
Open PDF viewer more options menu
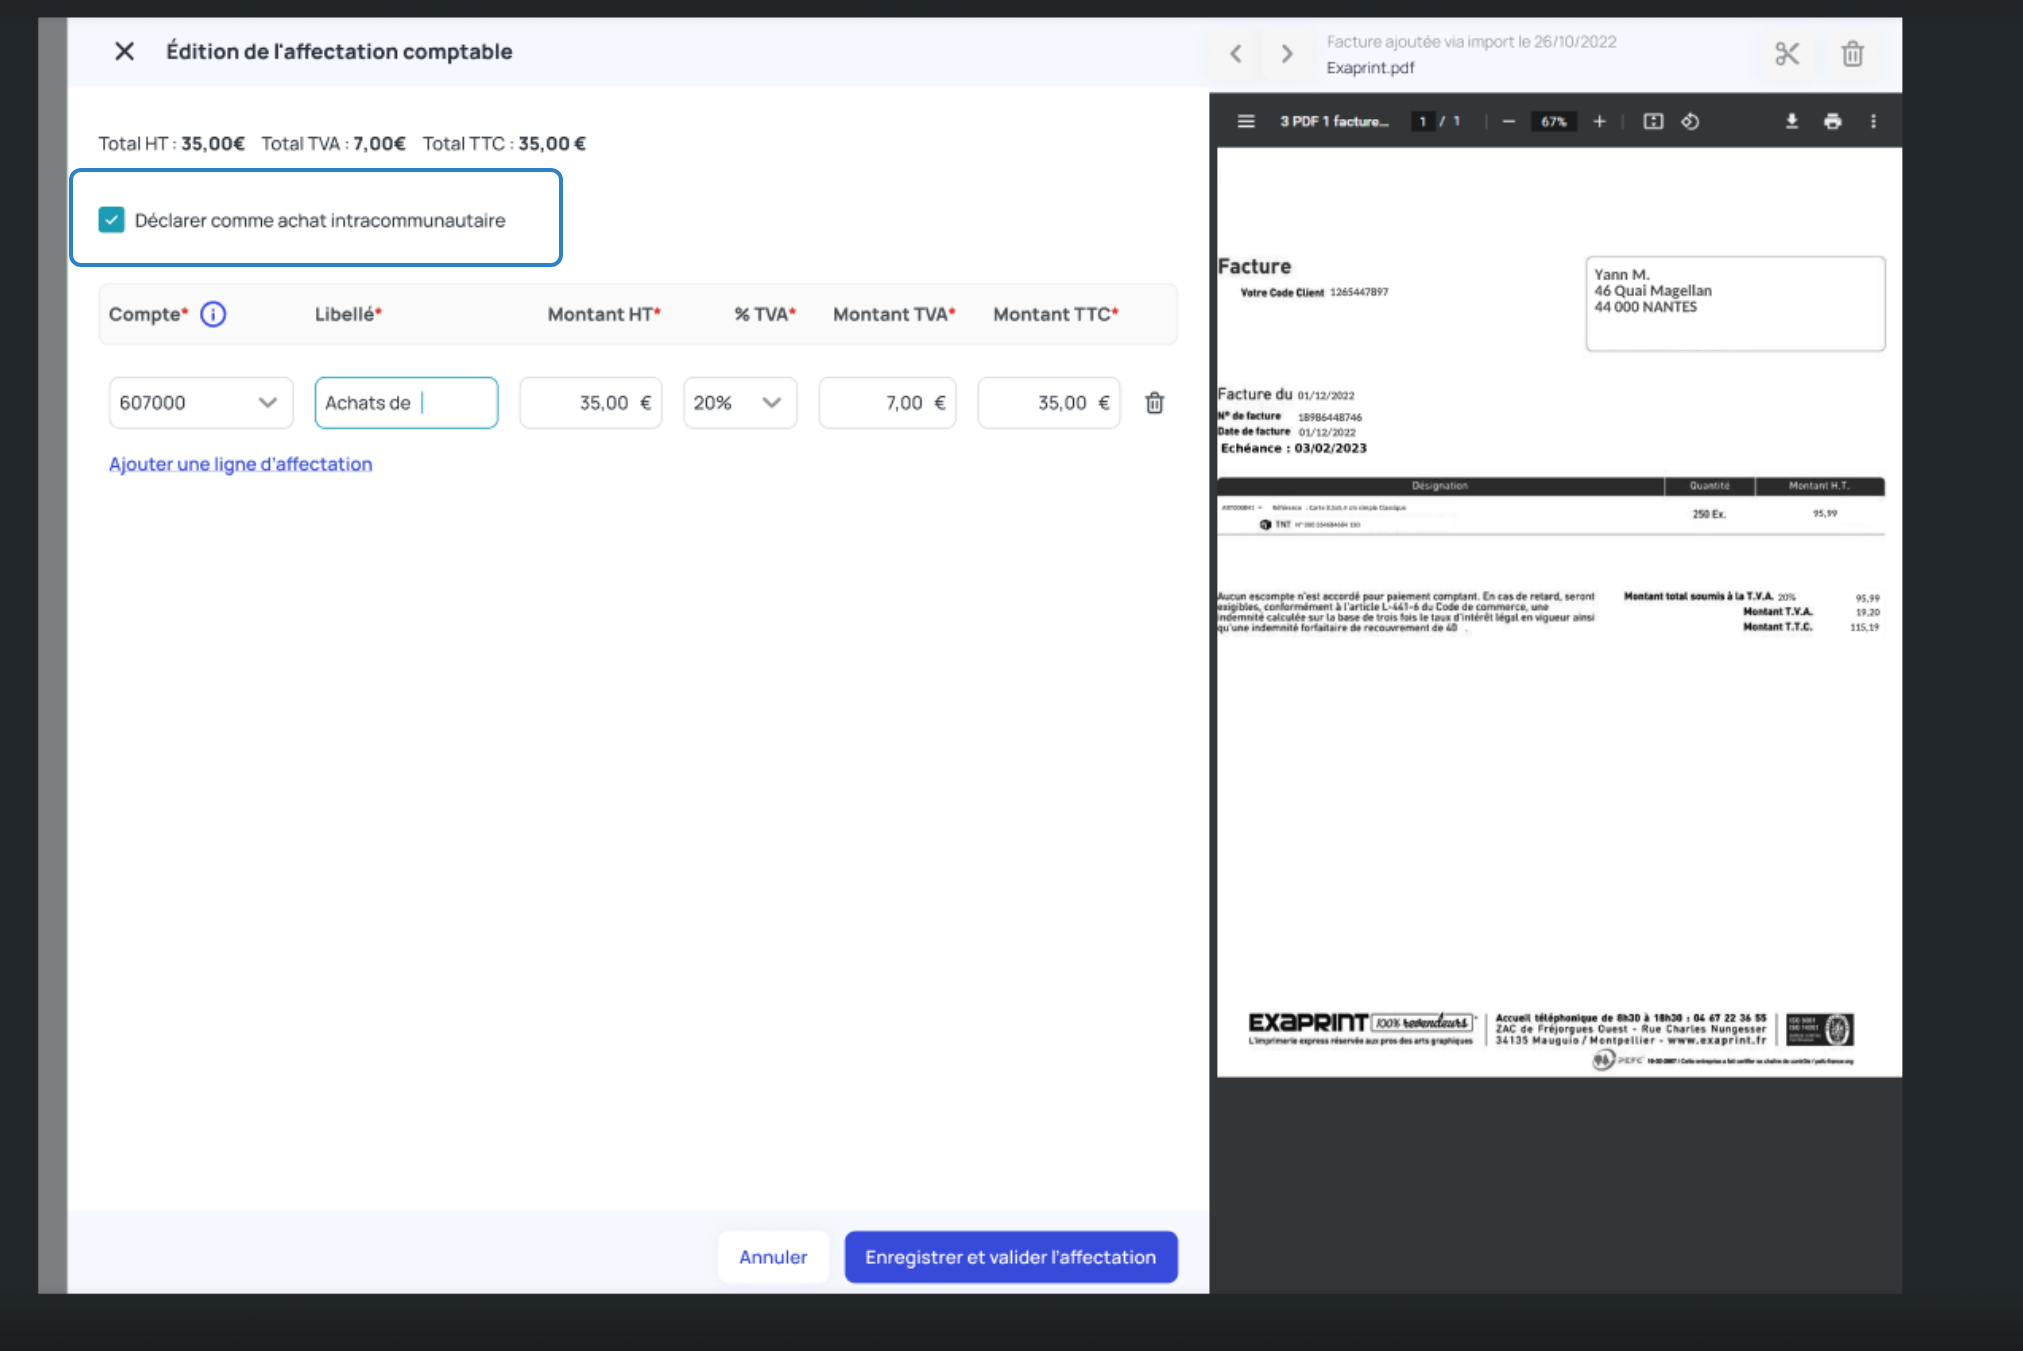tap(1873, 121)
